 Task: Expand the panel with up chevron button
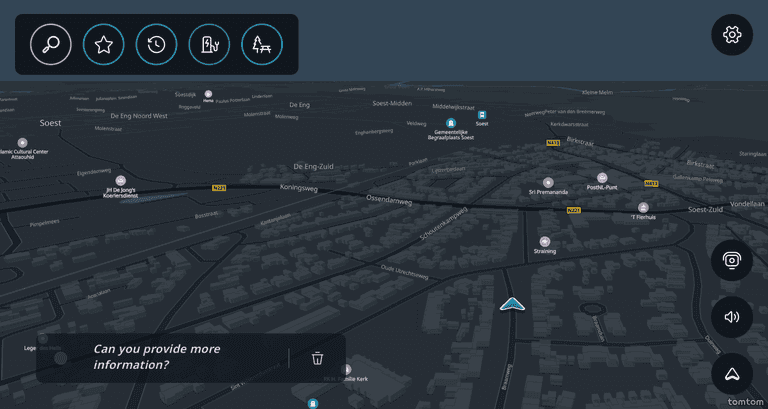coord(732,374)
